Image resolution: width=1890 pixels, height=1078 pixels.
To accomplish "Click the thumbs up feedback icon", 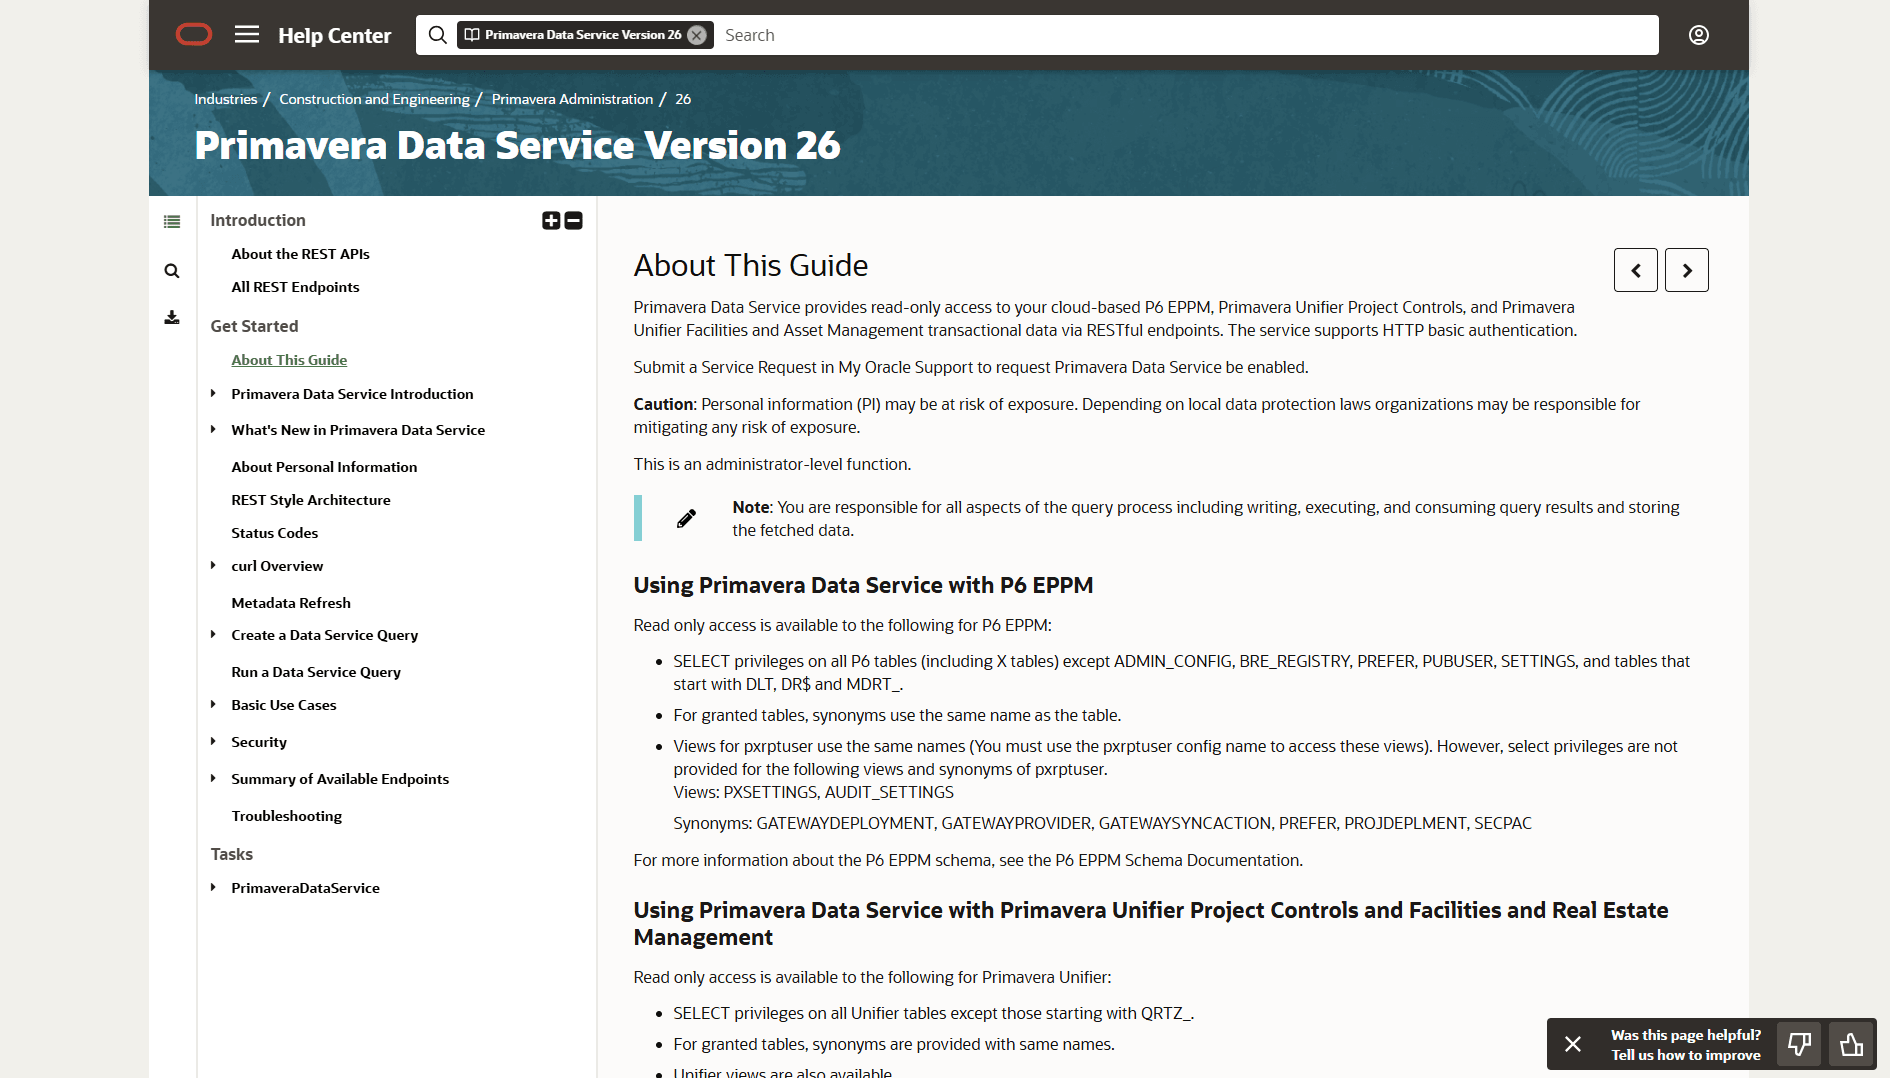I will click(x=1851, y=1044).
